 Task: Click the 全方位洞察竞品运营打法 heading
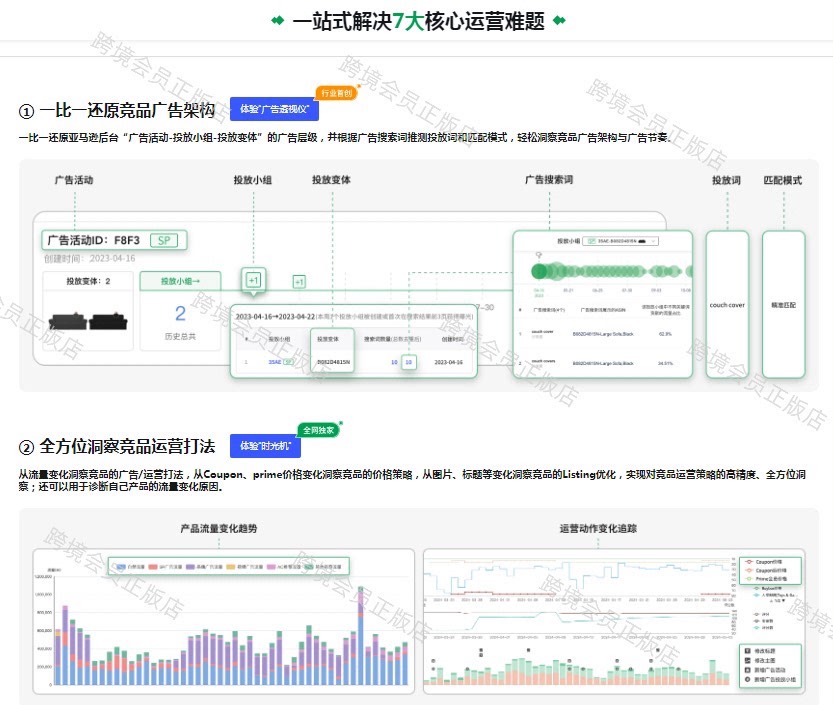tap(127, 446)
